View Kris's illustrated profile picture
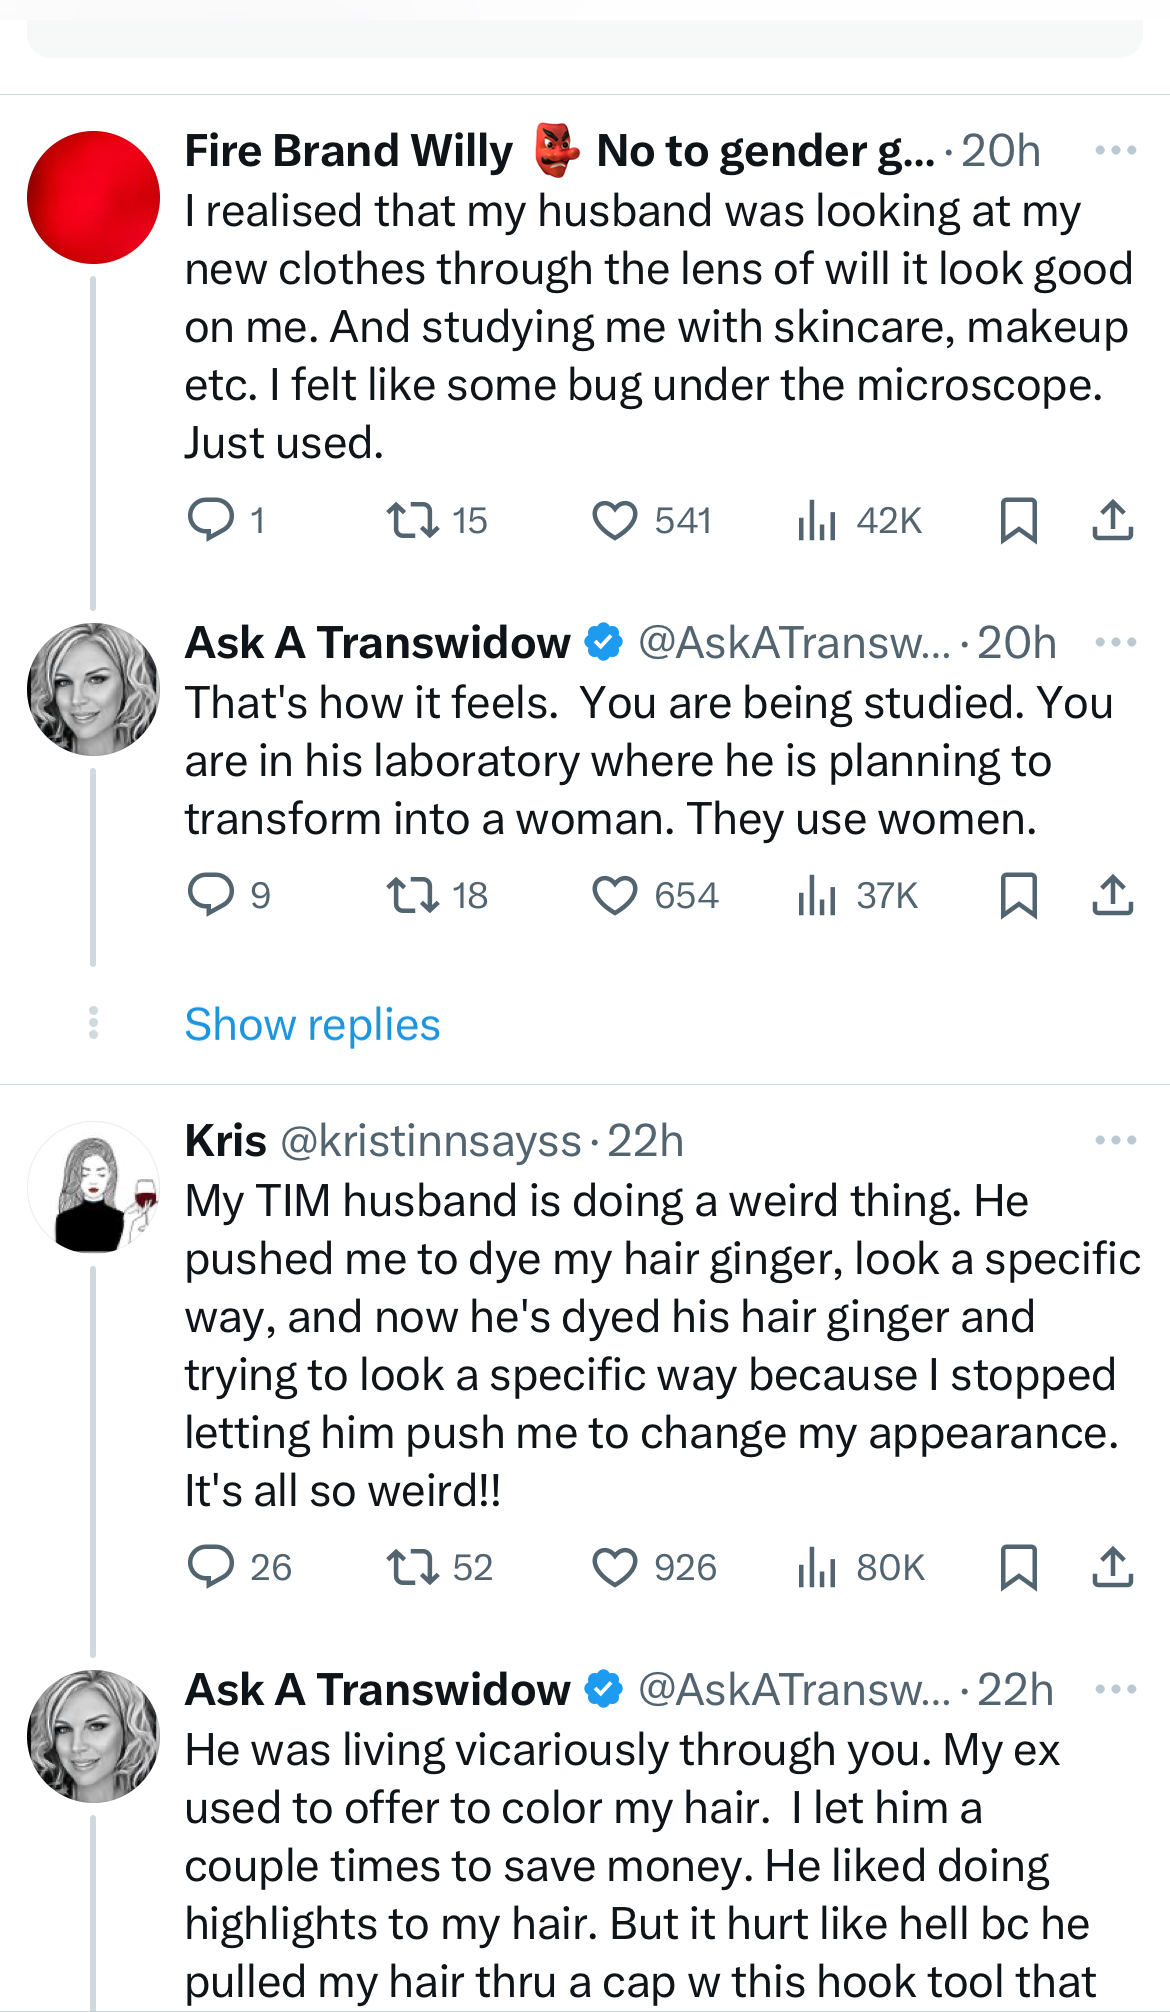This screenshot has height=2012, width=1170. tap(93, 1187)
